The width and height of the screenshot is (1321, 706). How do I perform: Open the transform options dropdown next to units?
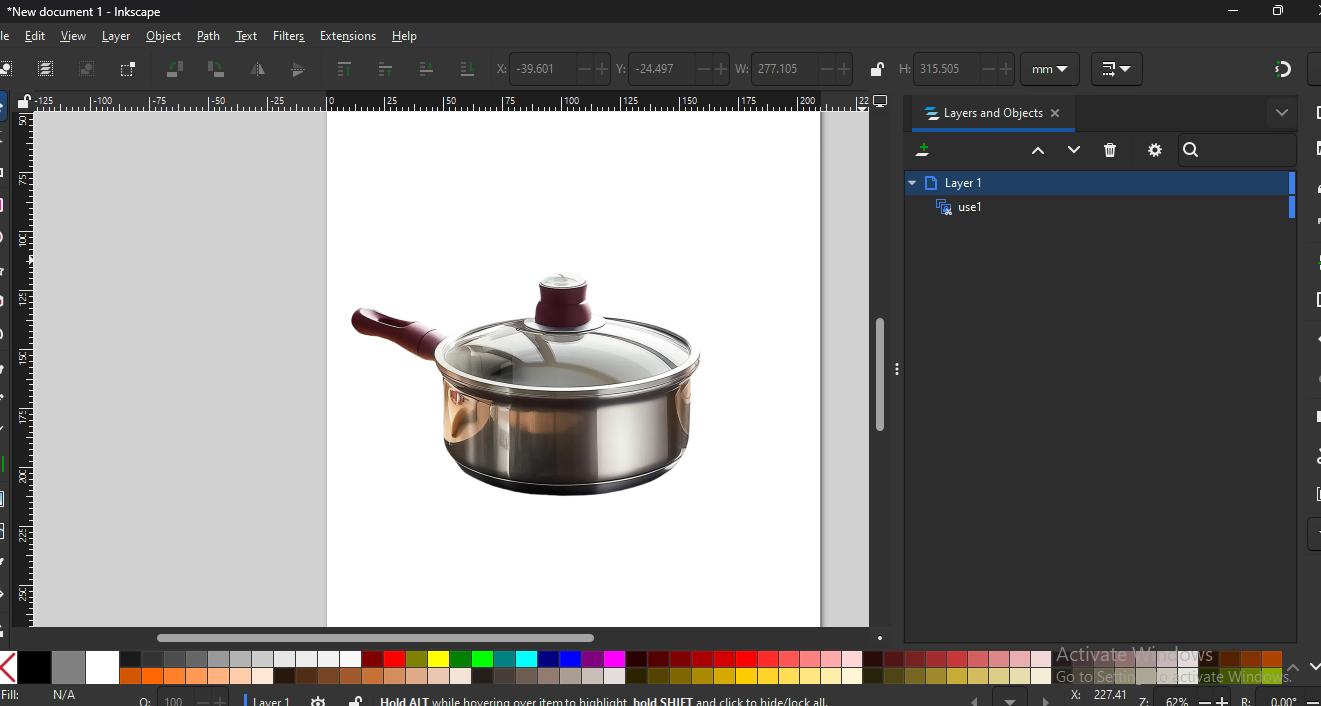pyautogui.click(x=1115, y=69)
